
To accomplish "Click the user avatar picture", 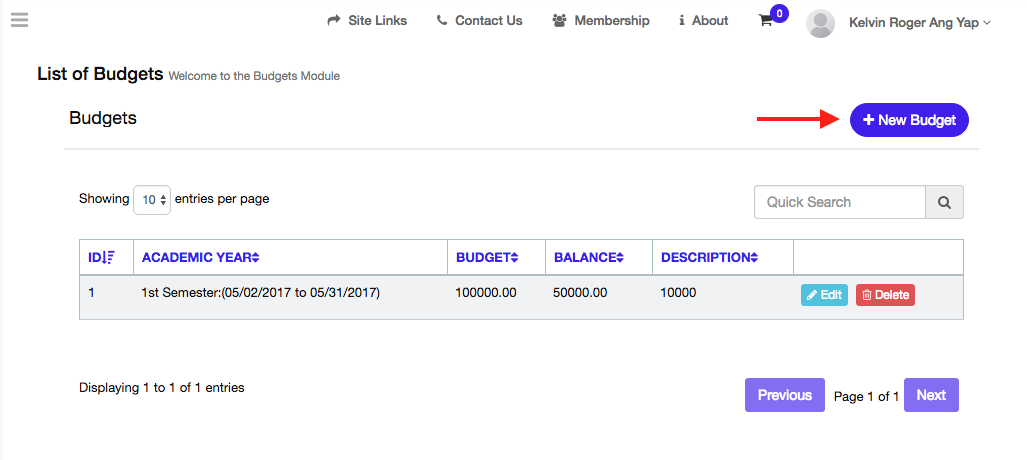I will pos(820,23).
